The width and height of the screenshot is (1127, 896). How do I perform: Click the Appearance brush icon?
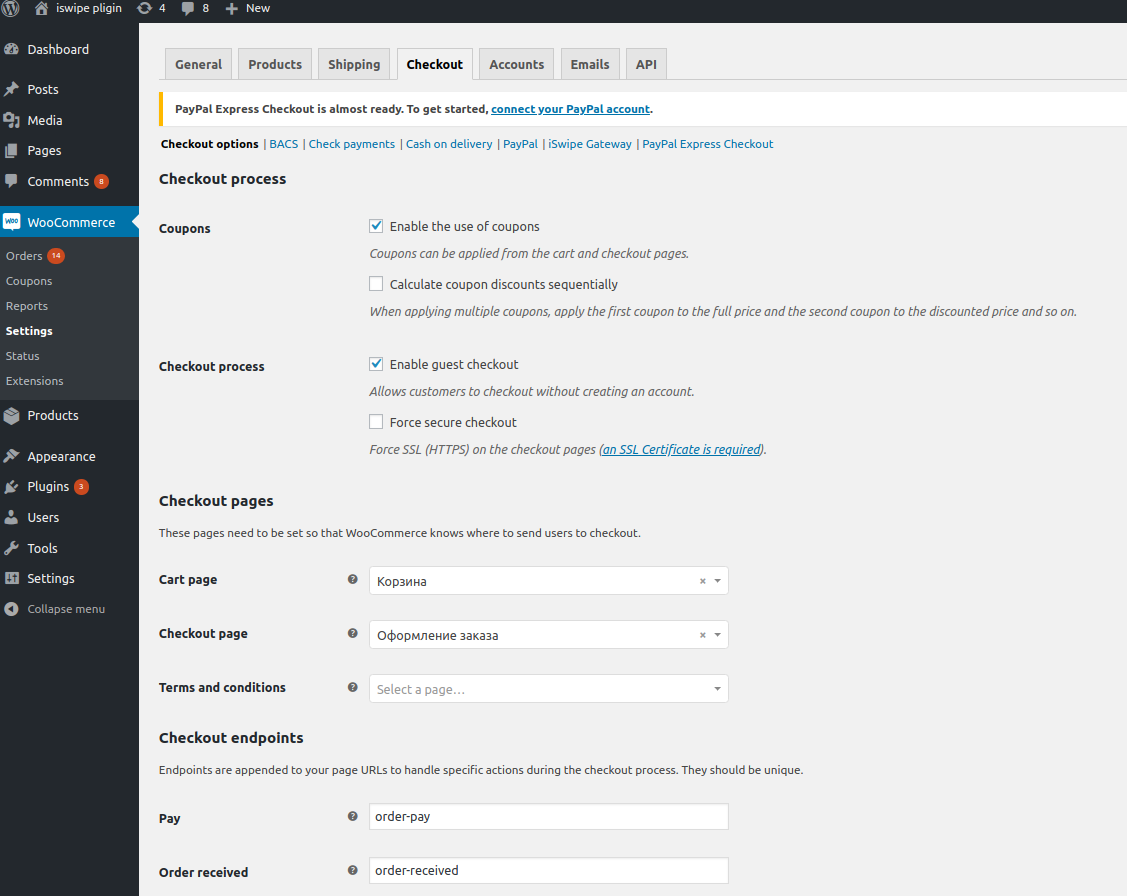12,456
